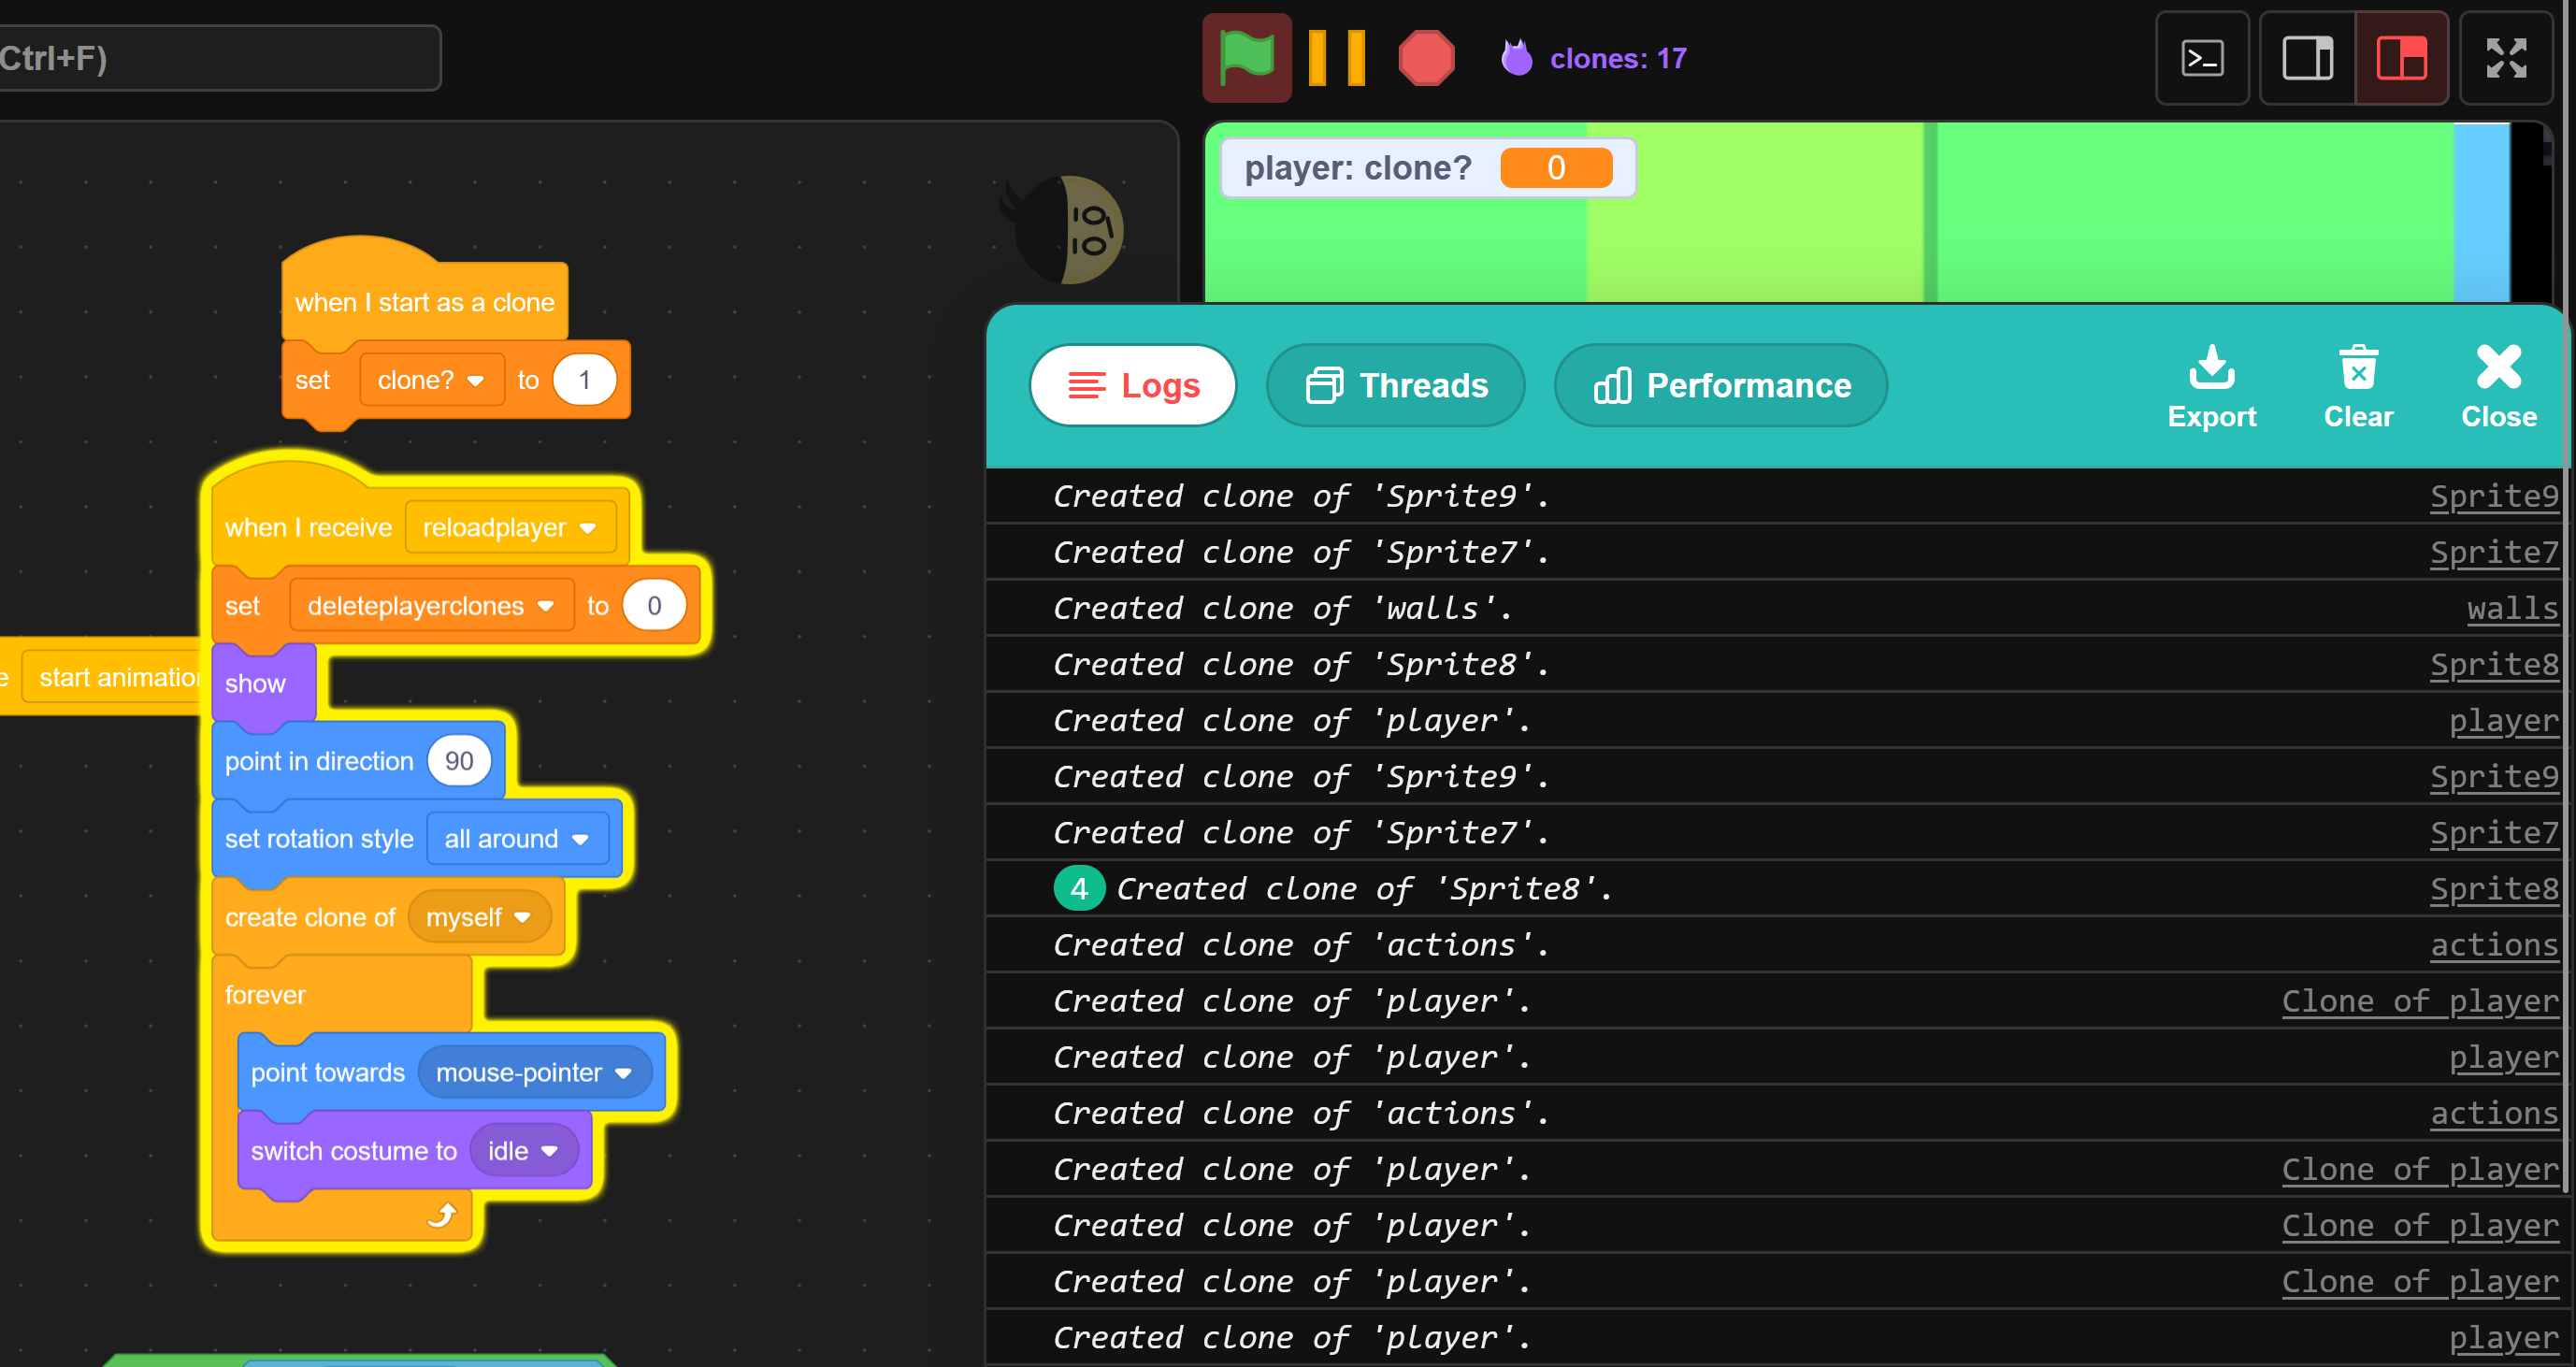Image resolution: width=2576 pixels, height=1367 pixels.
Task: Select the highlighted red stage layout icon
Action: coord(2402,58)
